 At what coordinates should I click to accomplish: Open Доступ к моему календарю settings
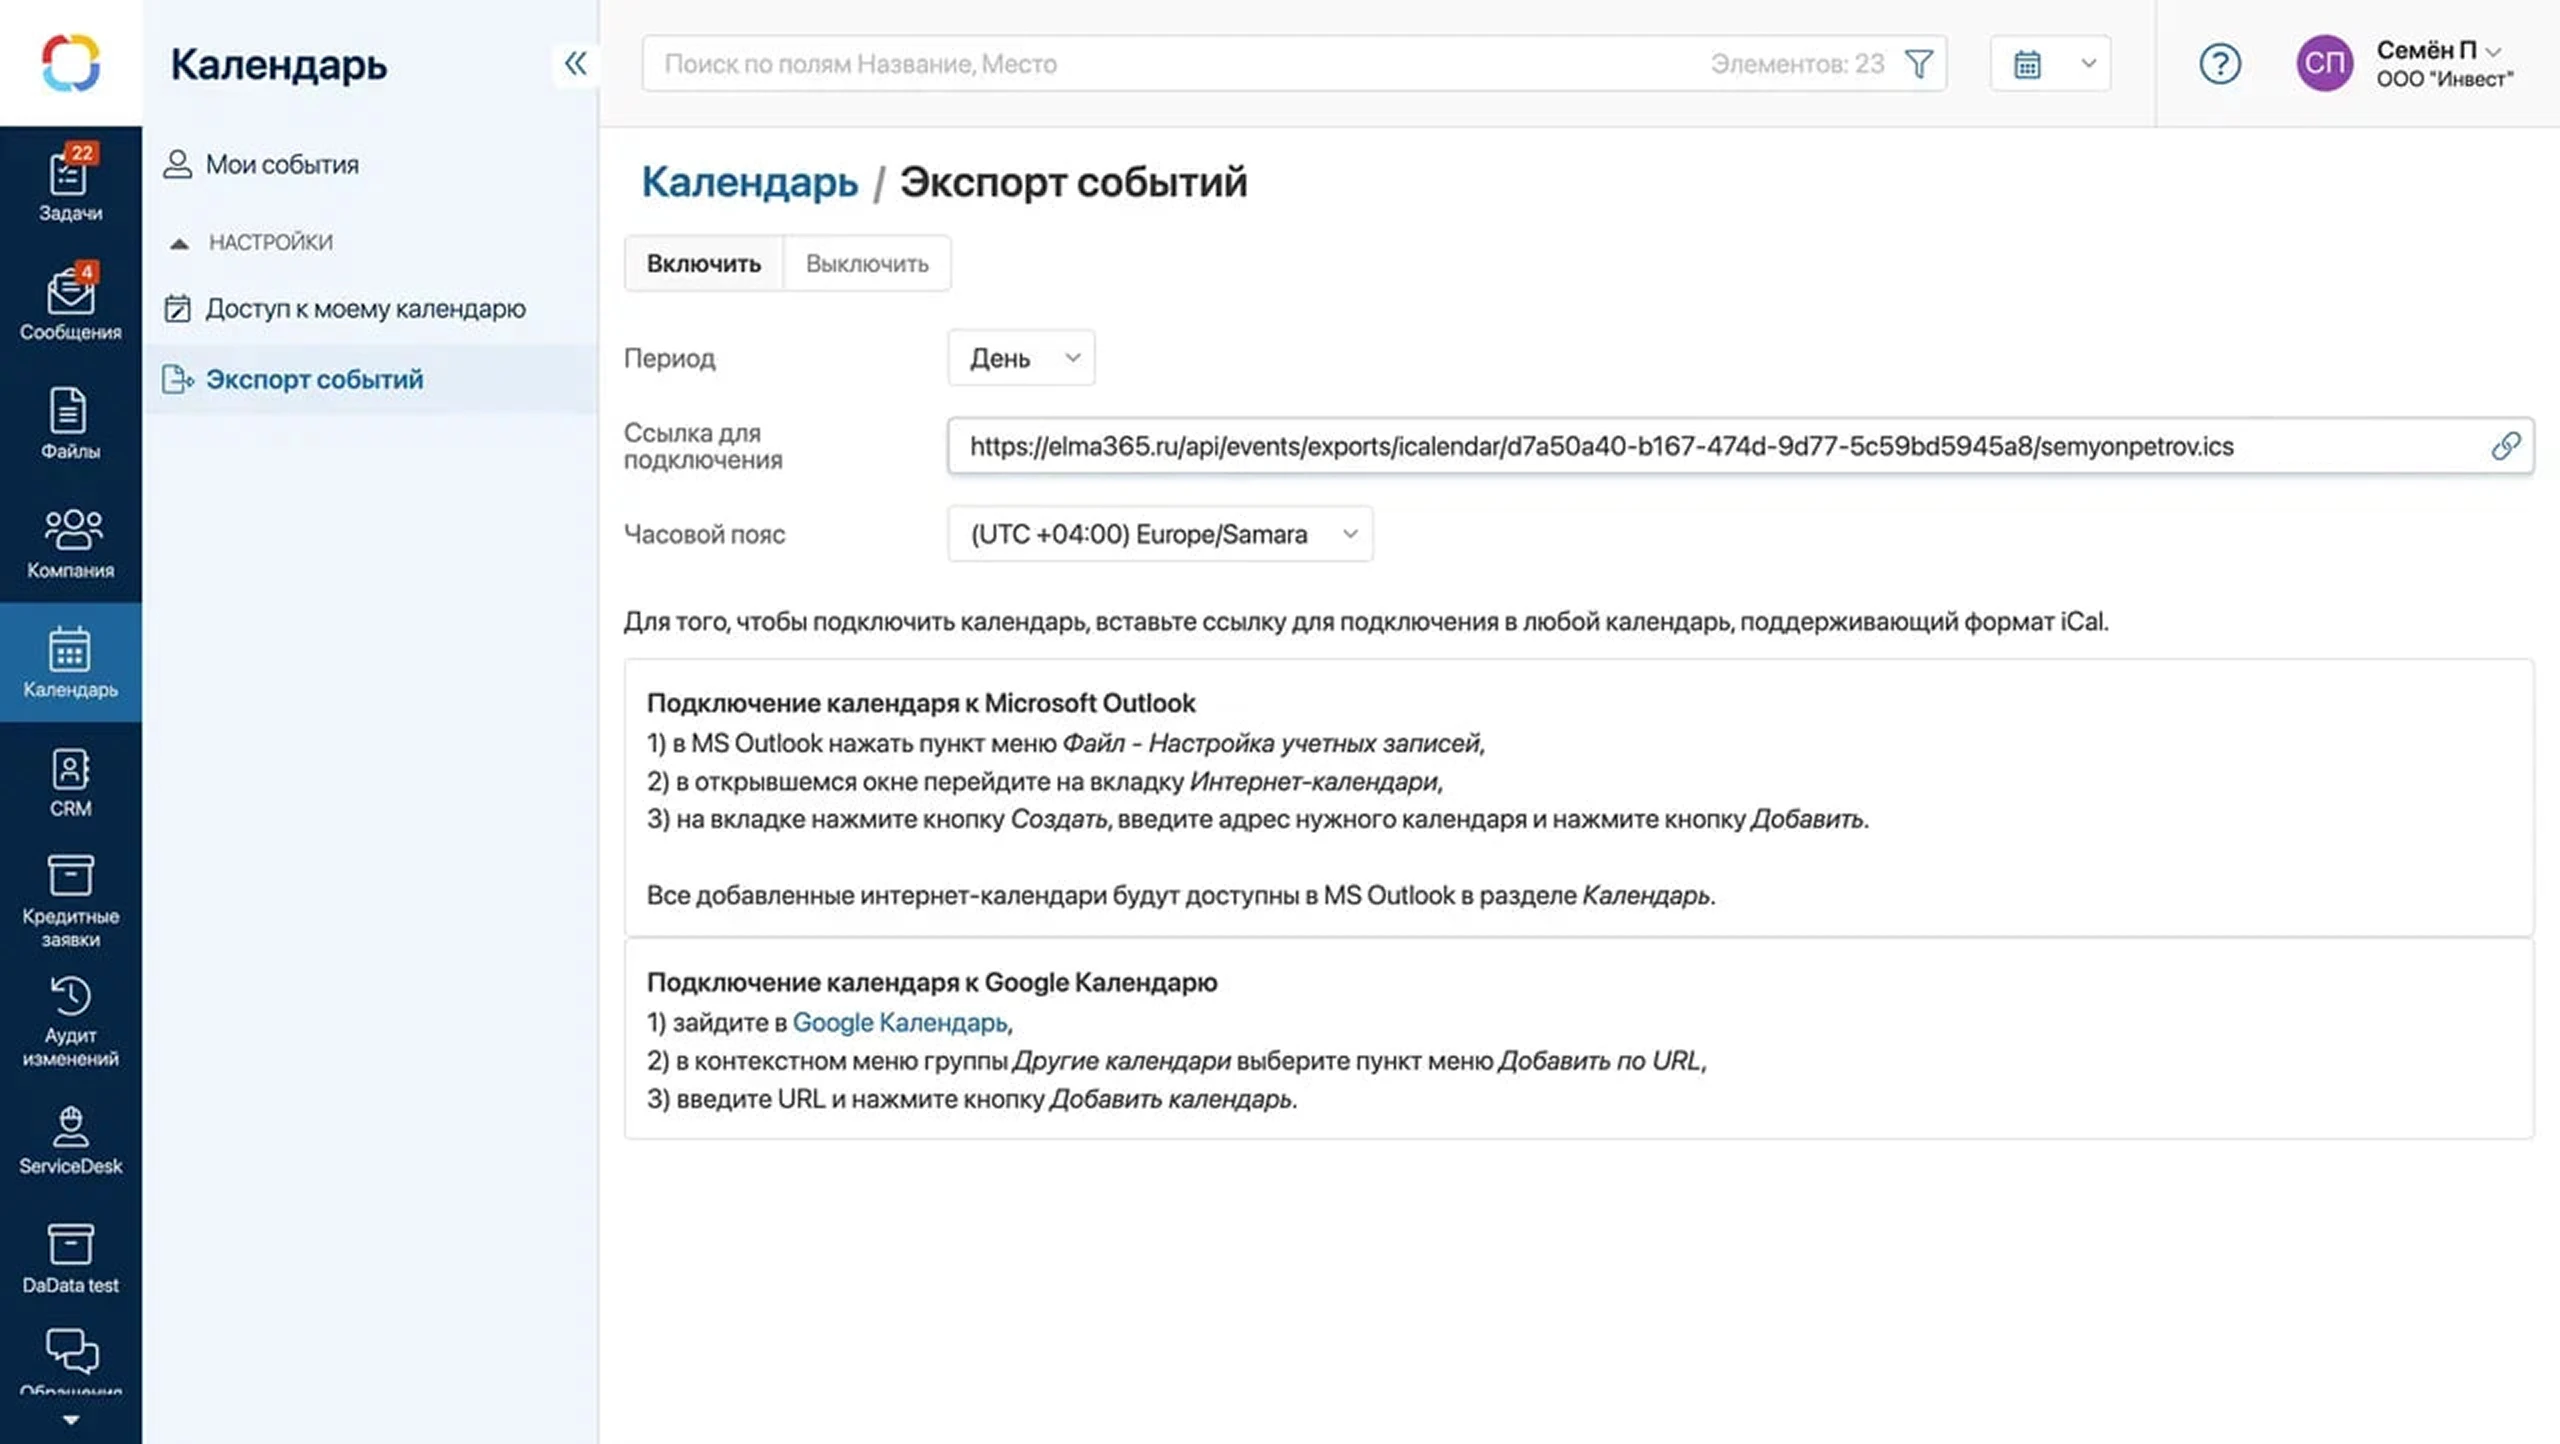tap(345, 308)
